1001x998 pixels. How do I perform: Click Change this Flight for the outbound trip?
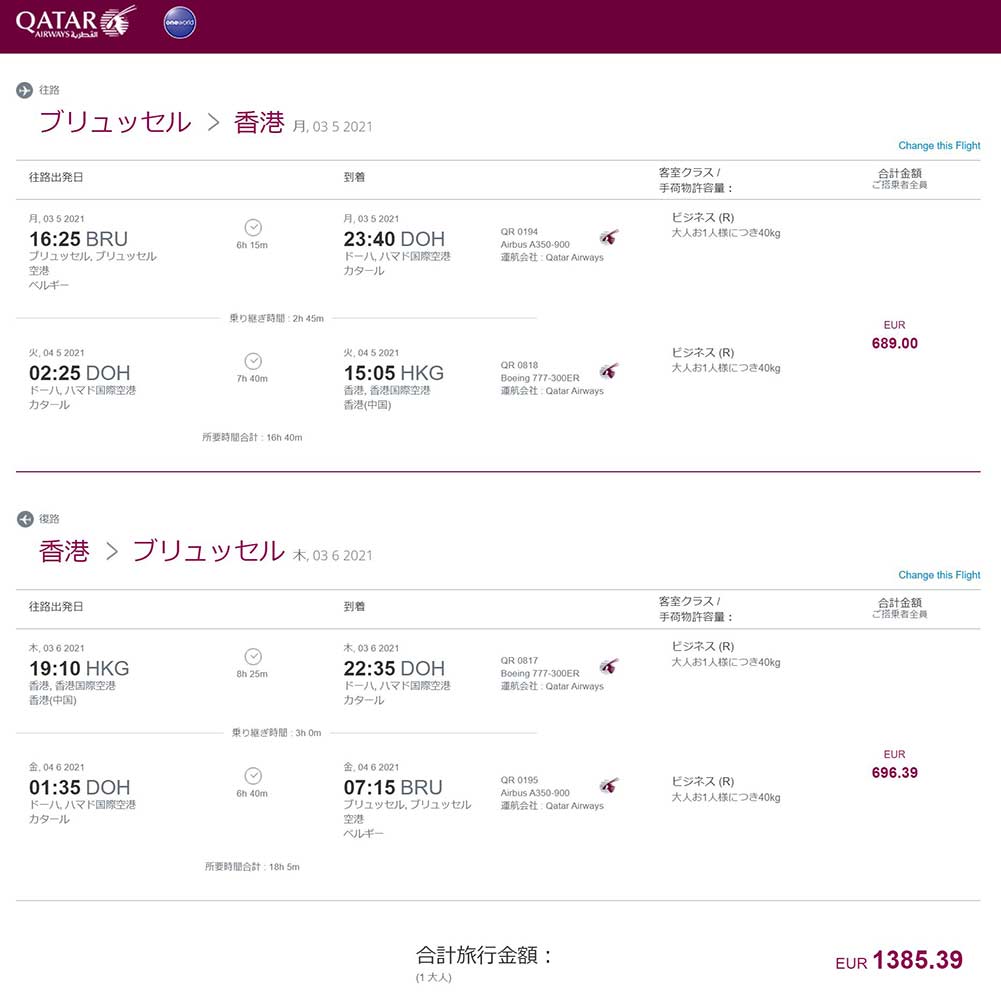[x=939, y=146]
